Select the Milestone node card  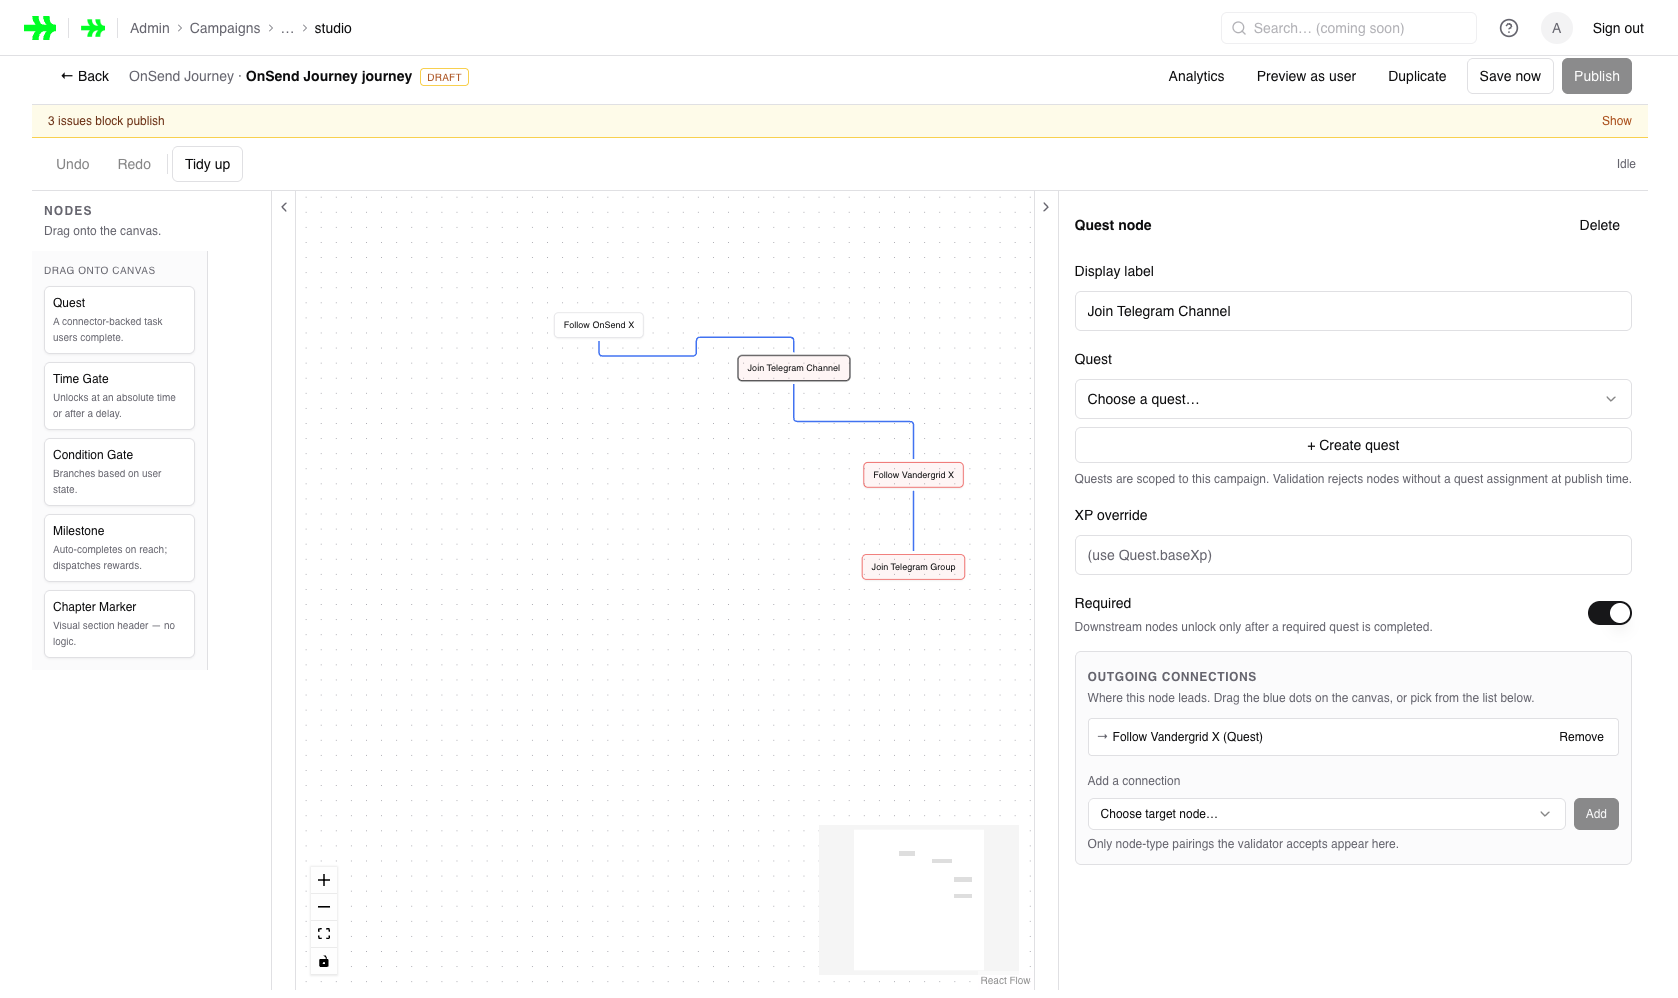119,548
